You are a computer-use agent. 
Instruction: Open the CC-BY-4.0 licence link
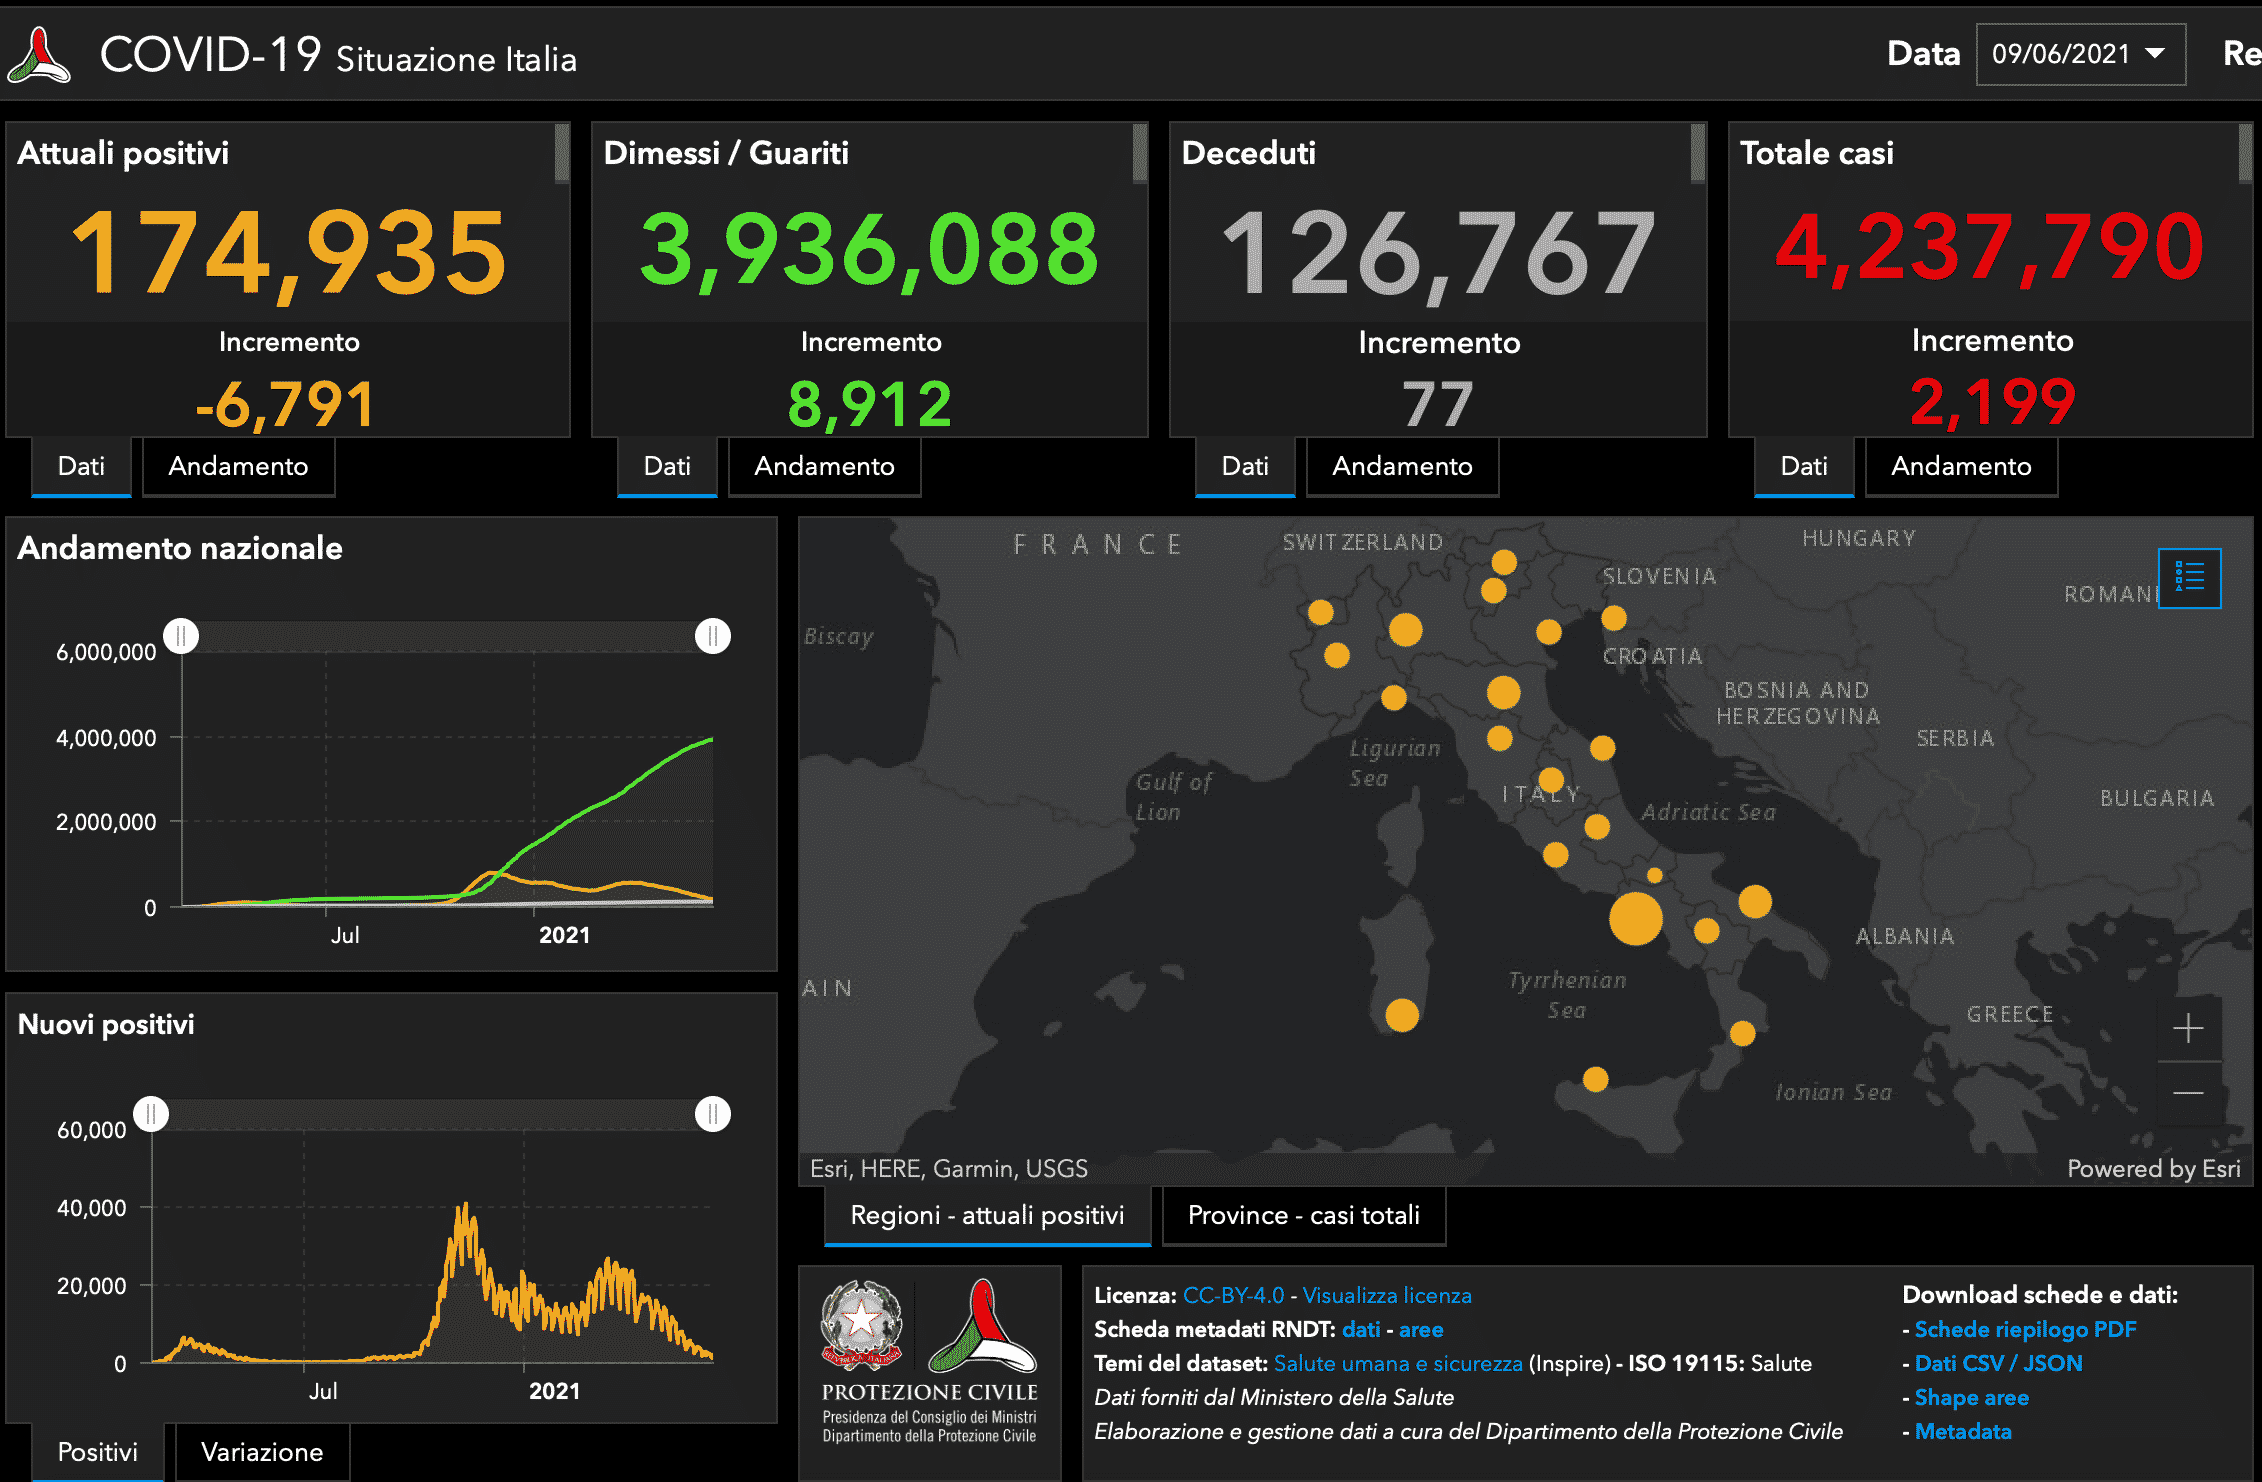point(1233,1296)
